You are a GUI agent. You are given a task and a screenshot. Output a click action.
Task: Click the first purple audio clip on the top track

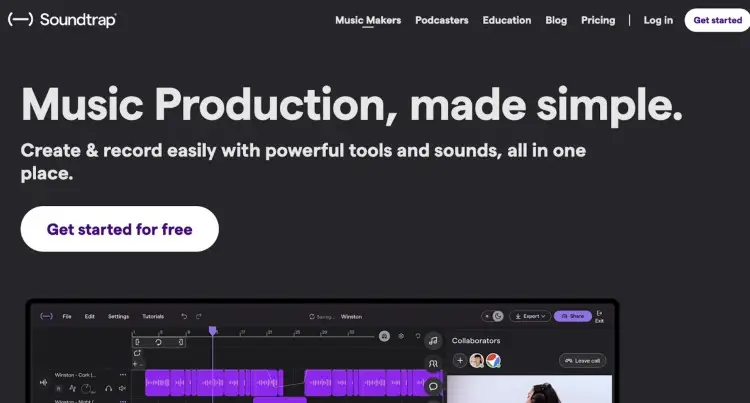(157, 382)
